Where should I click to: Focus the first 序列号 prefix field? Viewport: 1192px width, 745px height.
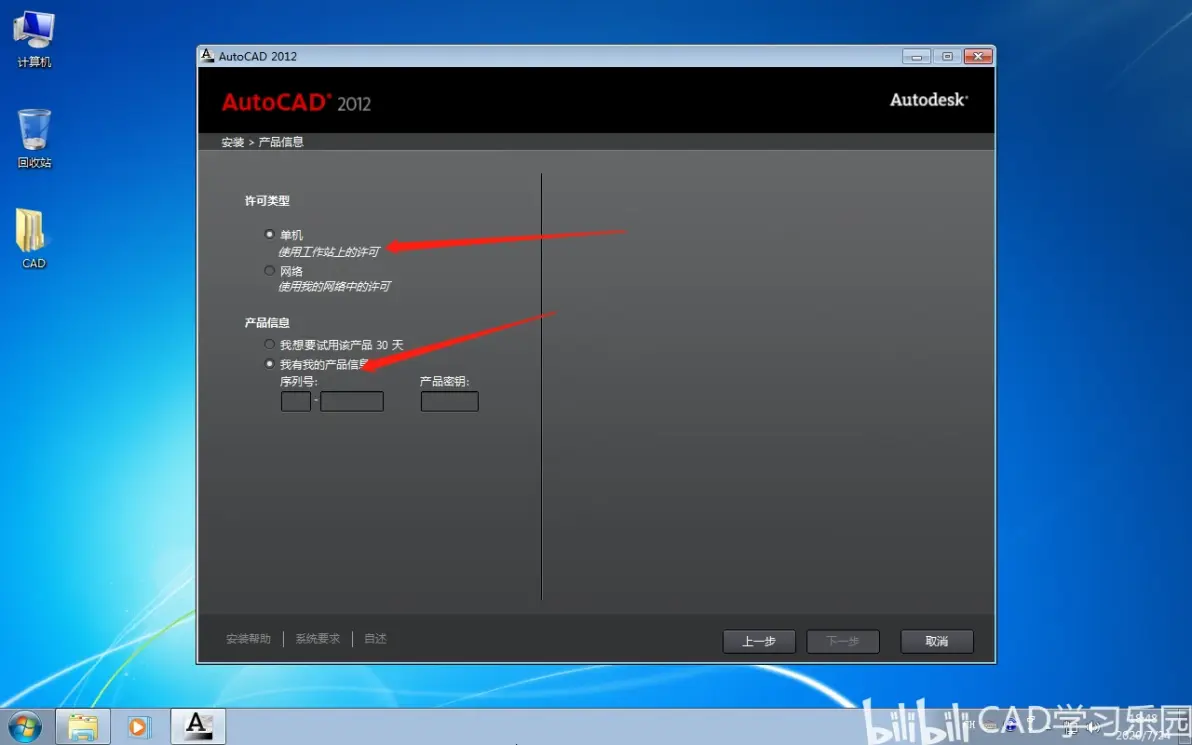(296, 401)
